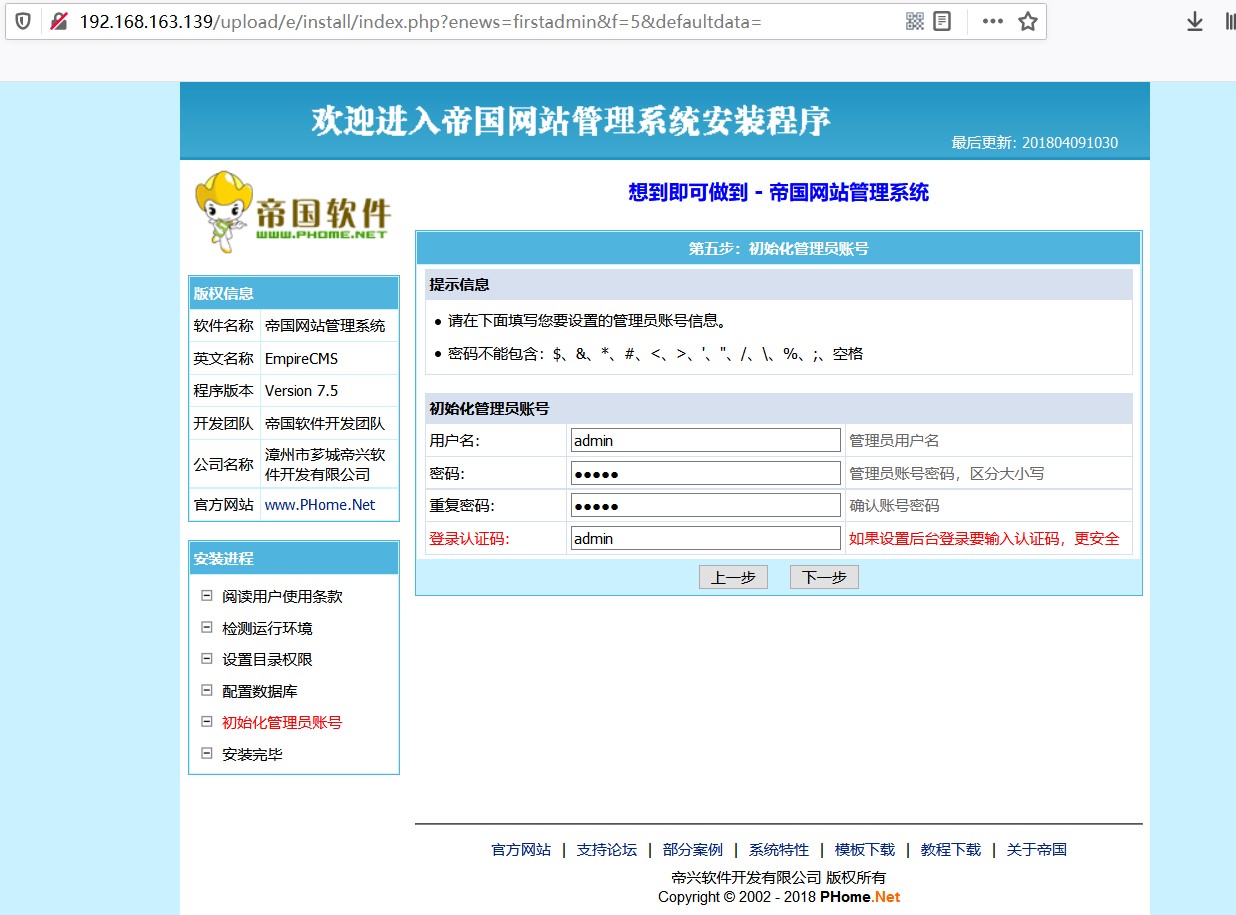Screen dimensions: 1236x915
Task: Open the 模板下载 footer link
Action: click(x=865, y=849)
